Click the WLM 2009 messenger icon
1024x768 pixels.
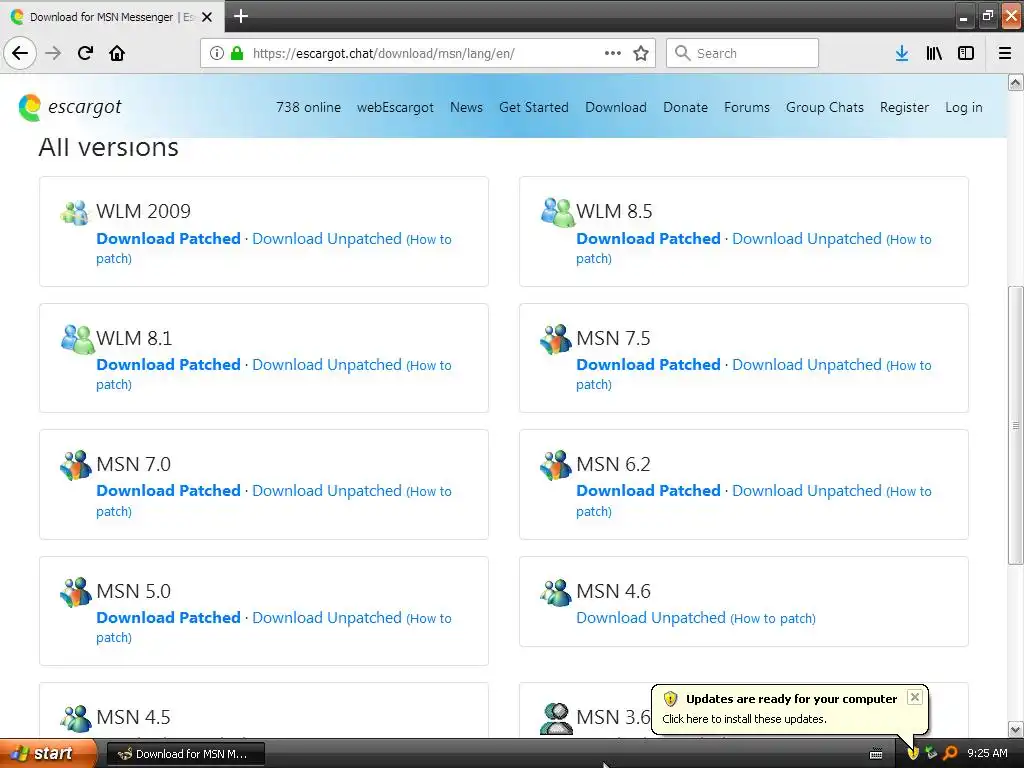[x=74, y=212]
